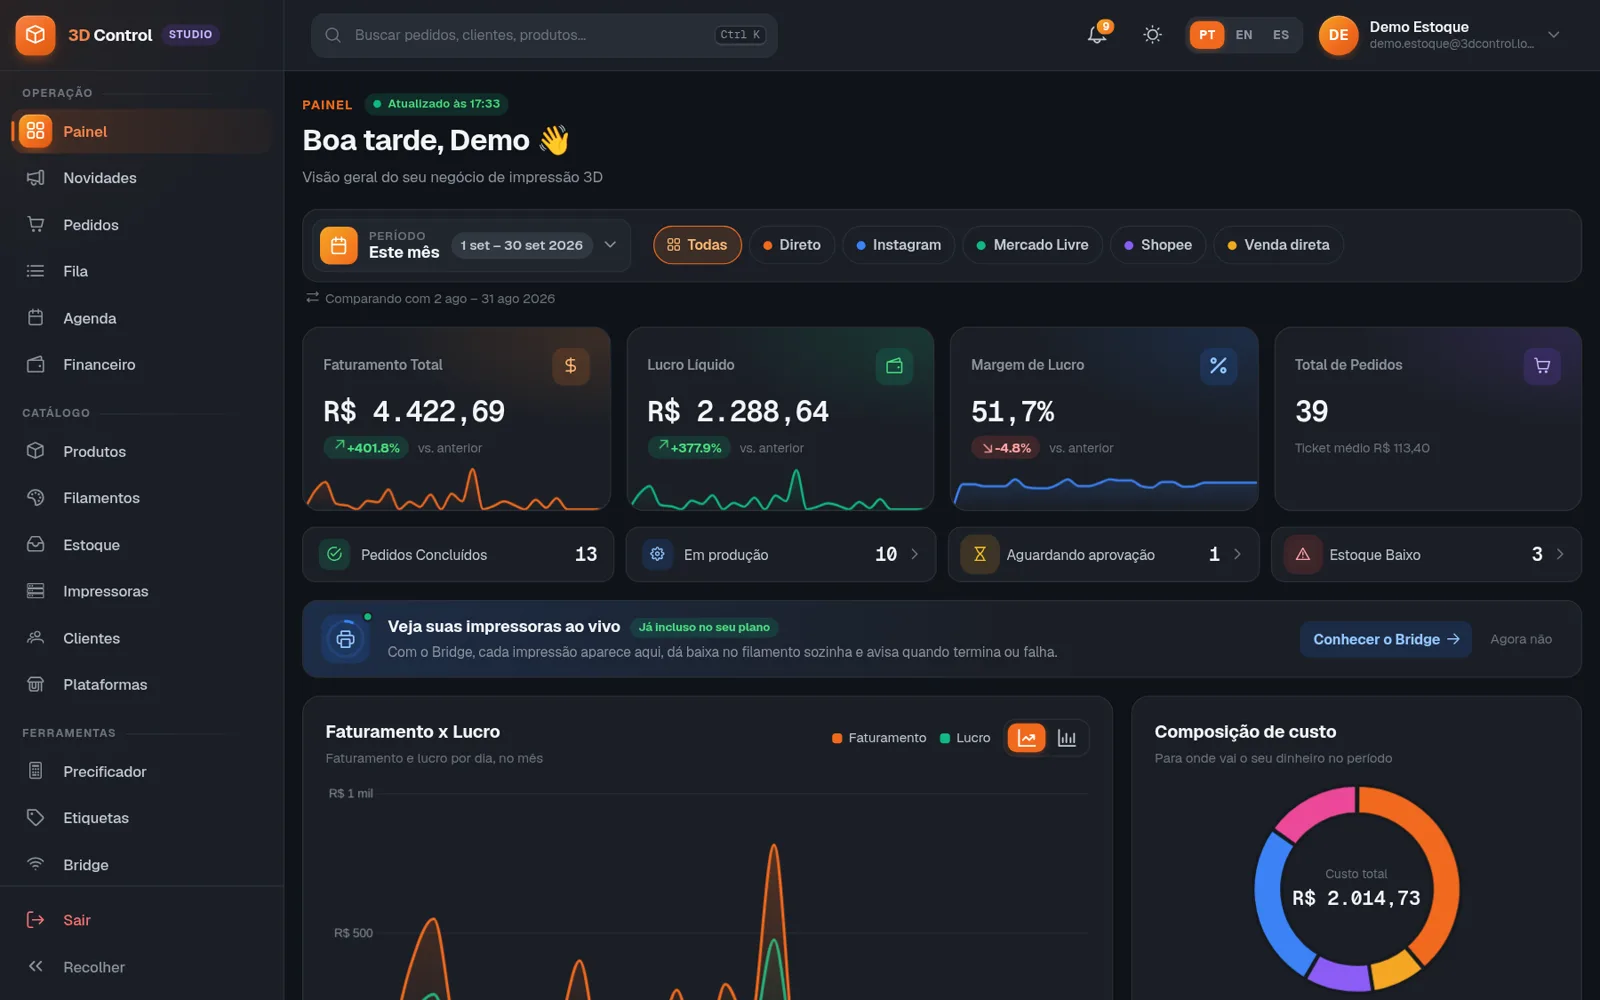
Task: Expand Aguardando aprovação row chevron
Action: point(1237,554)
